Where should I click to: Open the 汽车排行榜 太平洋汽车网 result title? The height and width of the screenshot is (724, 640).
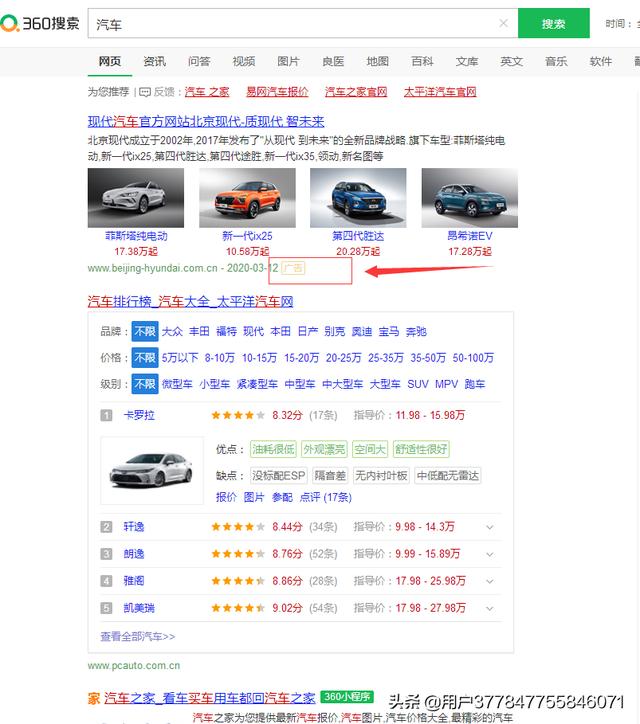[x=190, y=302]
